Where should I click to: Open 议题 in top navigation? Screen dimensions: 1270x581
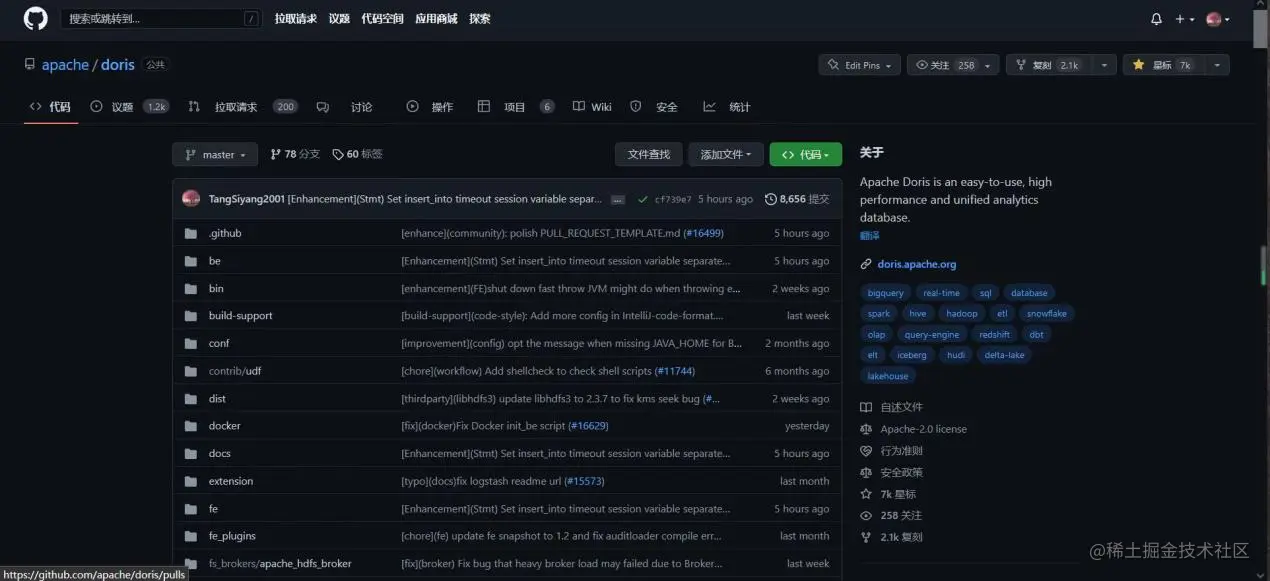click(339, 19)
